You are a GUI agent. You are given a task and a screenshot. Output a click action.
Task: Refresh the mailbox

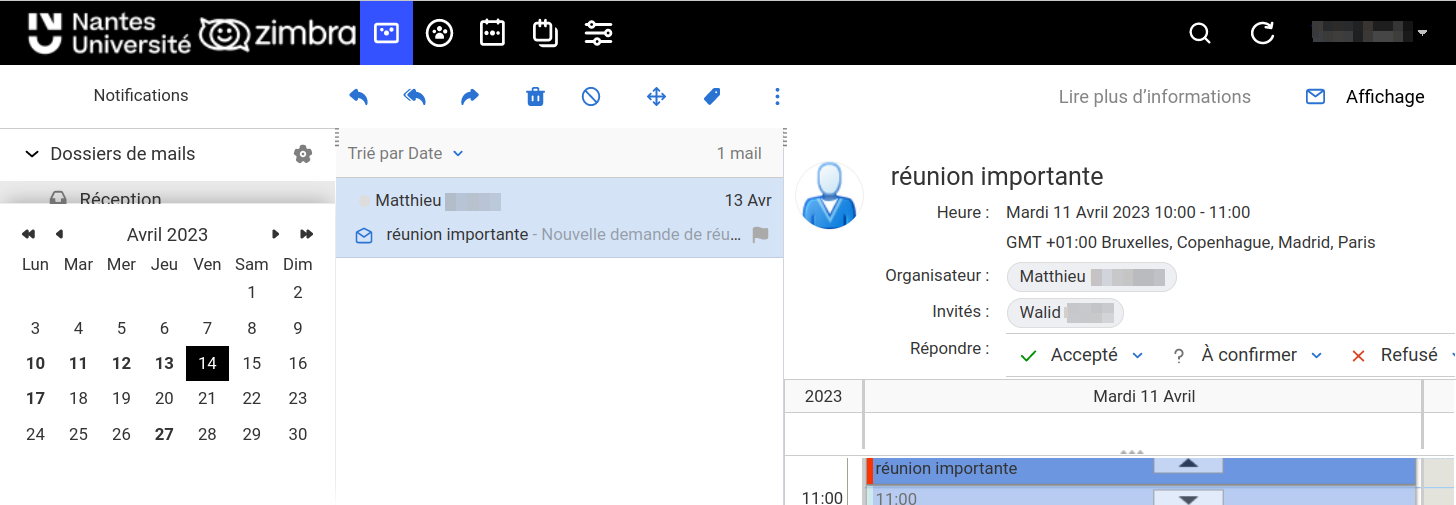coord(1262,34)
